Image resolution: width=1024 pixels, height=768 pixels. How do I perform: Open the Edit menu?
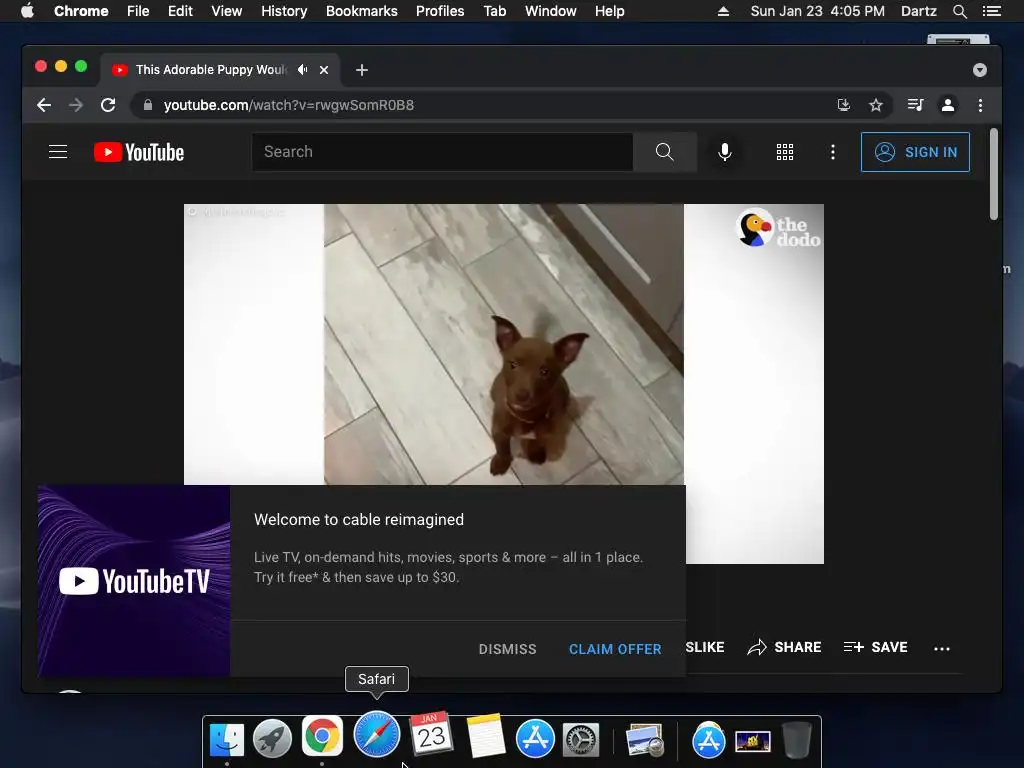180,11
